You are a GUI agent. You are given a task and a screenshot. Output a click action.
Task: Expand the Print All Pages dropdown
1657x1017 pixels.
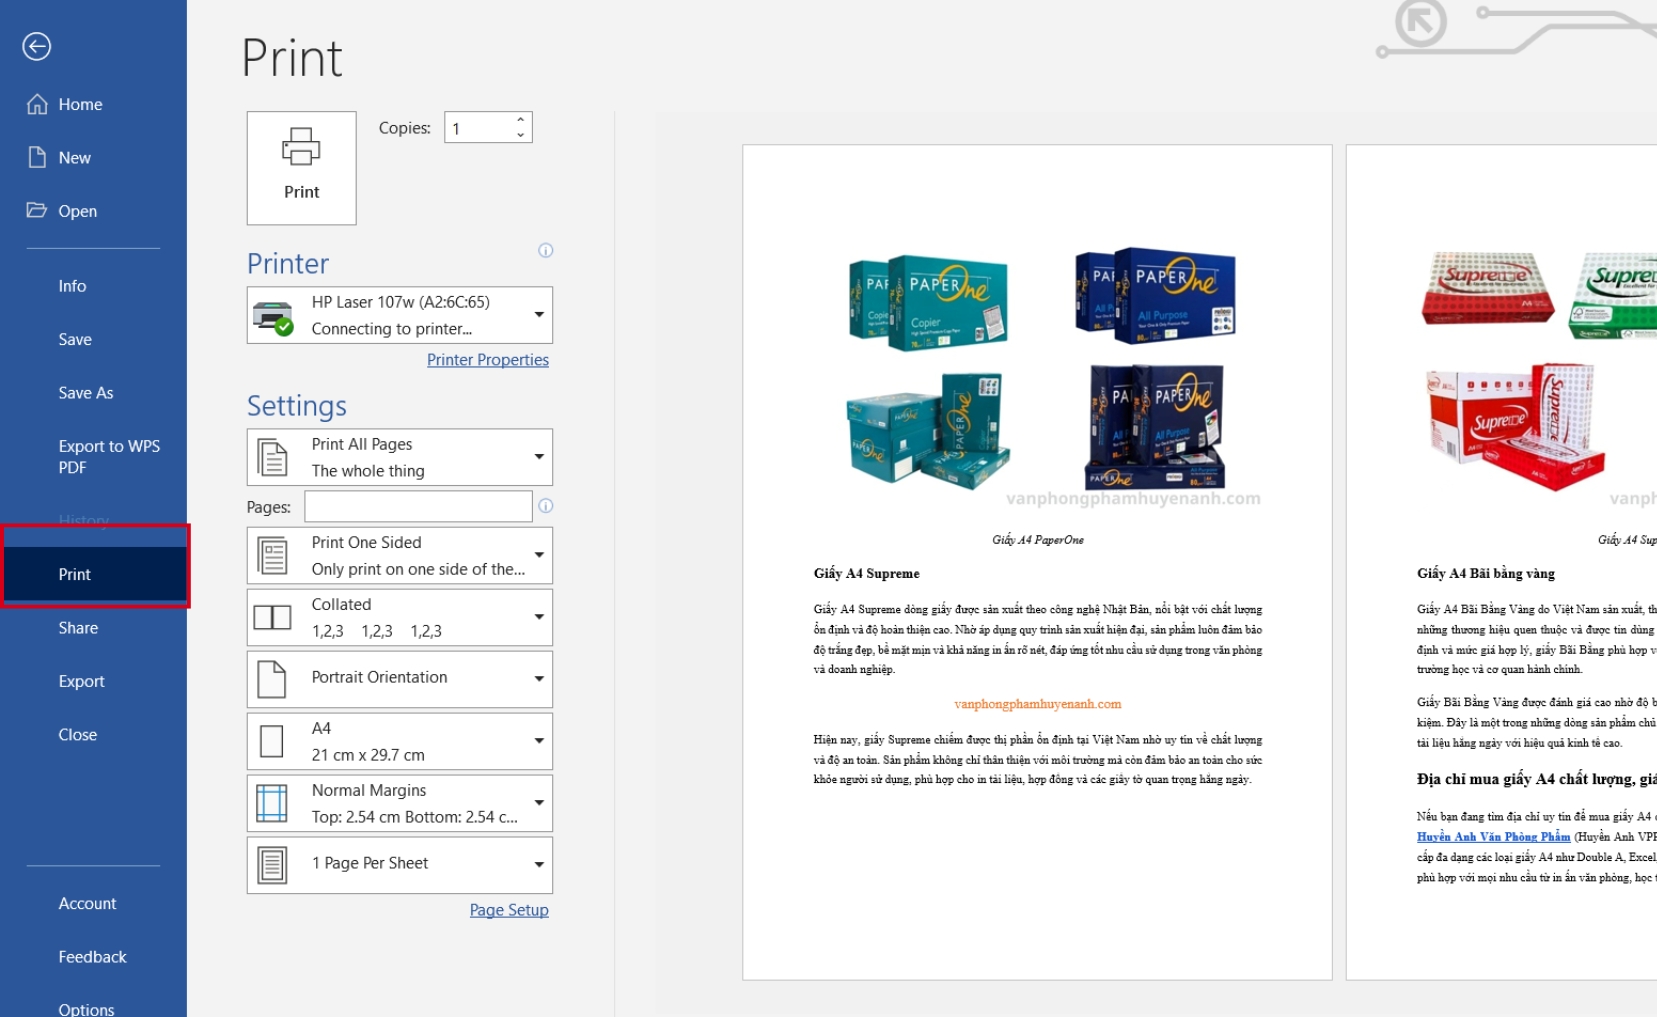[539, 457]
